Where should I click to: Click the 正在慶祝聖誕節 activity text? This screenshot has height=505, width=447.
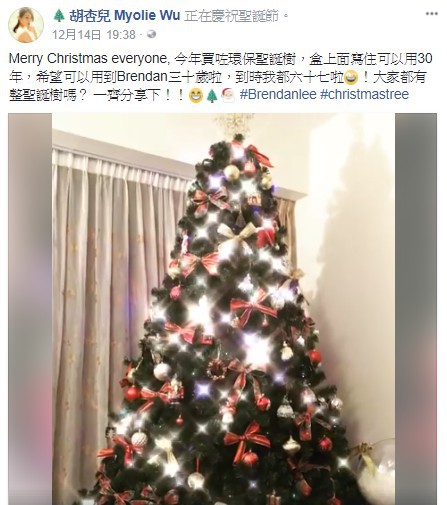232,16
